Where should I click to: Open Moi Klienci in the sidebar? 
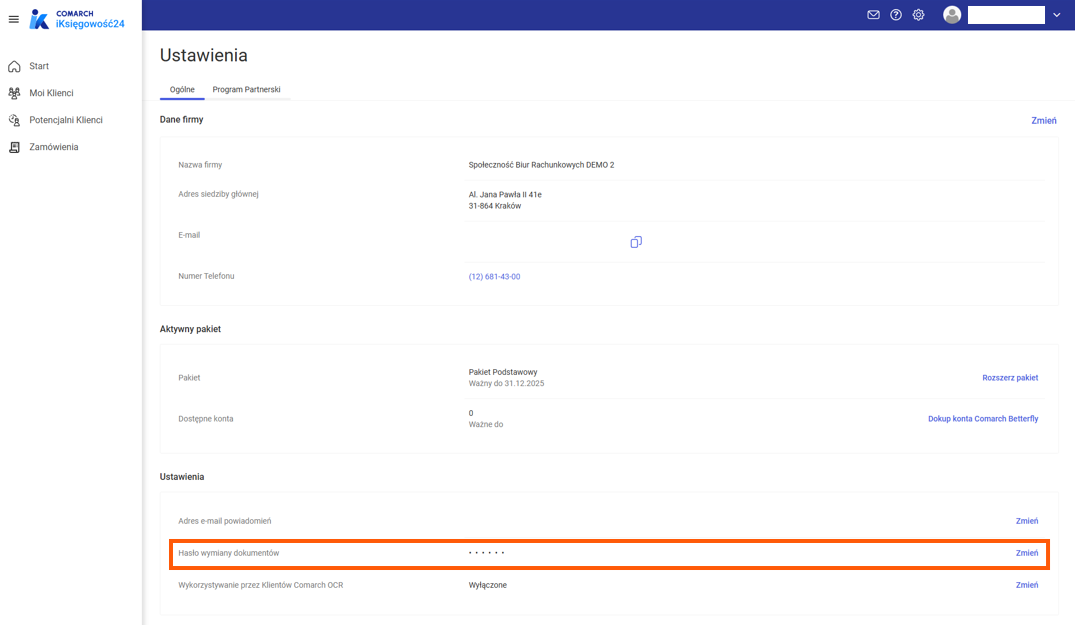(51, 93)
